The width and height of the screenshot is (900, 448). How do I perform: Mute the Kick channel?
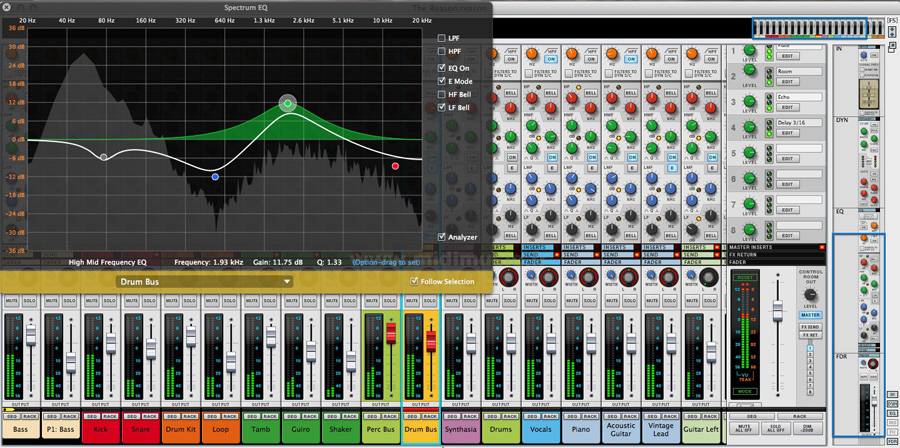[x=93, y=301]
